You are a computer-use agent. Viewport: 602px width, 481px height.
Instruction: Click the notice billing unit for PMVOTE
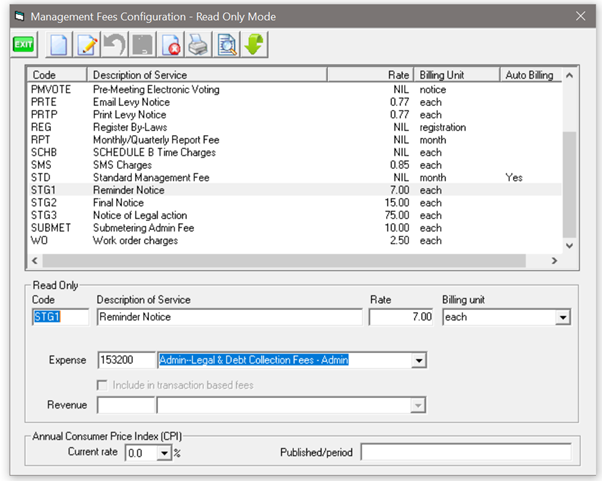(x=433, y=89)
